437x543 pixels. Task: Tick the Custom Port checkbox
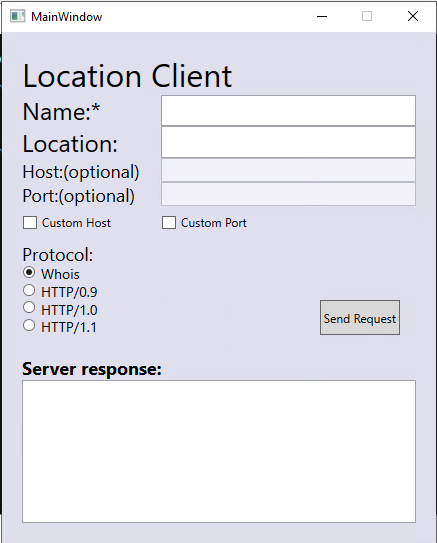169,223
